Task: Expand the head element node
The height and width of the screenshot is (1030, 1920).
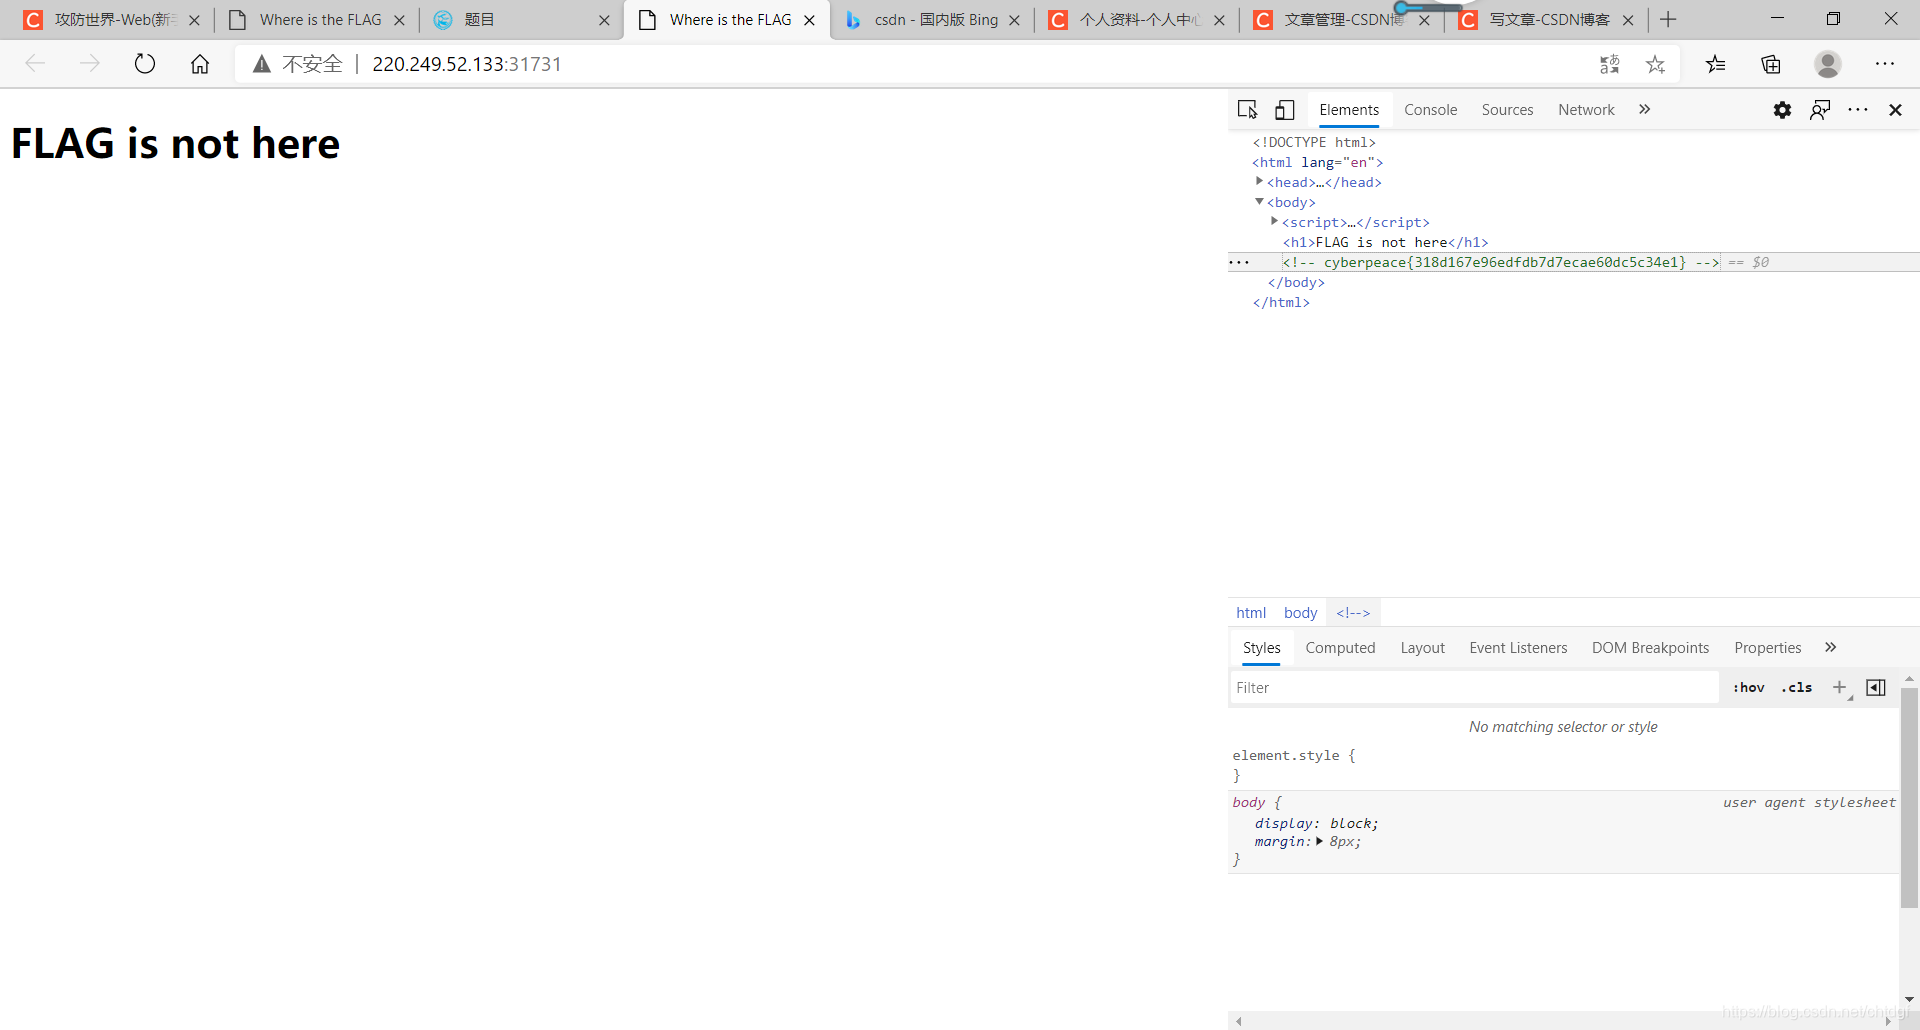Action: (x=1259, y=181)
